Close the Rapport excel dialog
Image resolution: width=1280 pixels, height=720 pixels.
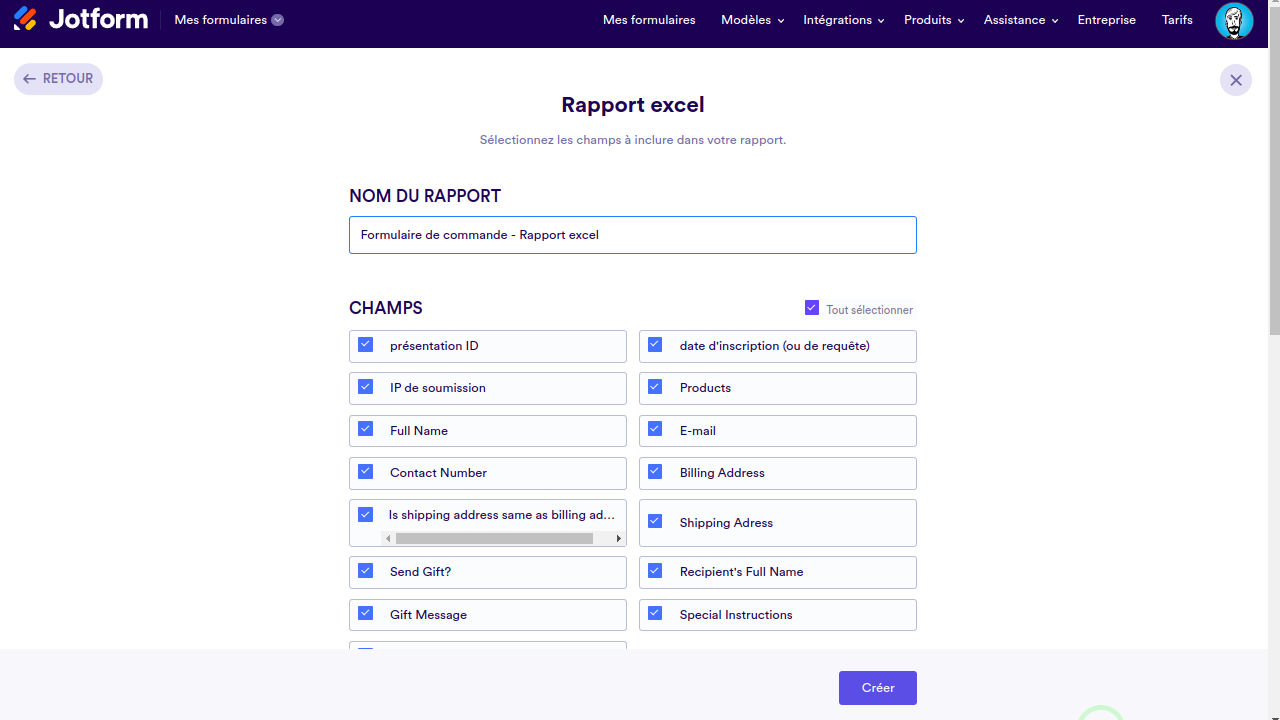coord(1236,80)
